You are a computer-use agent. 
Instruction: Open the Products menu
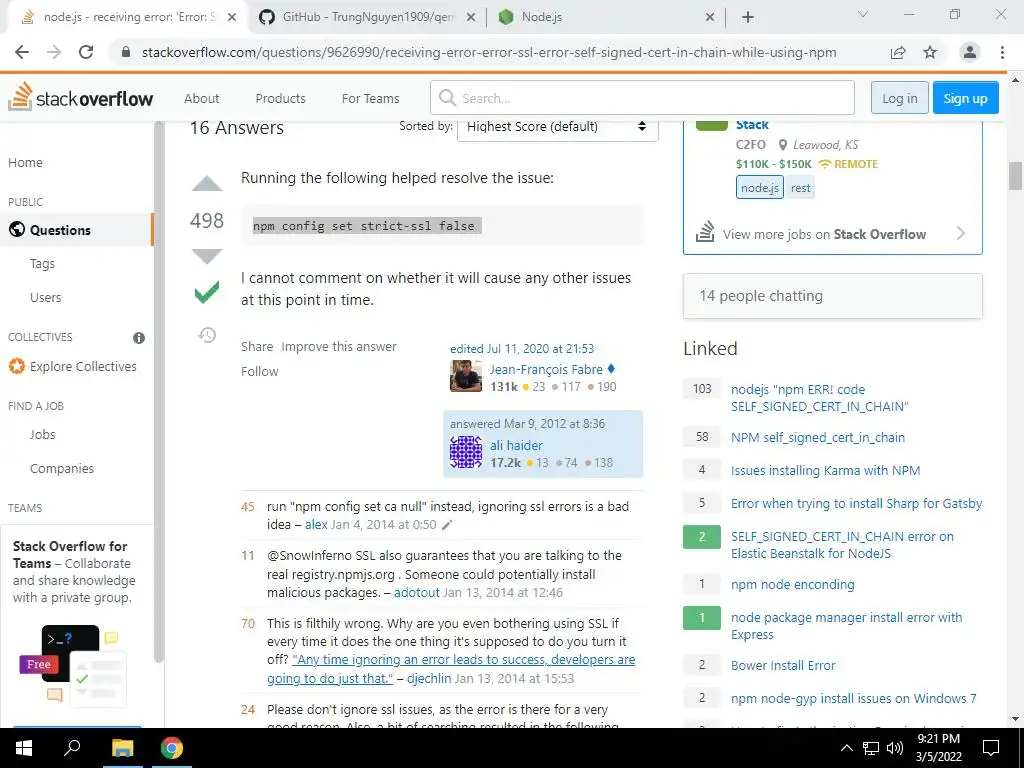coord(280,98)
